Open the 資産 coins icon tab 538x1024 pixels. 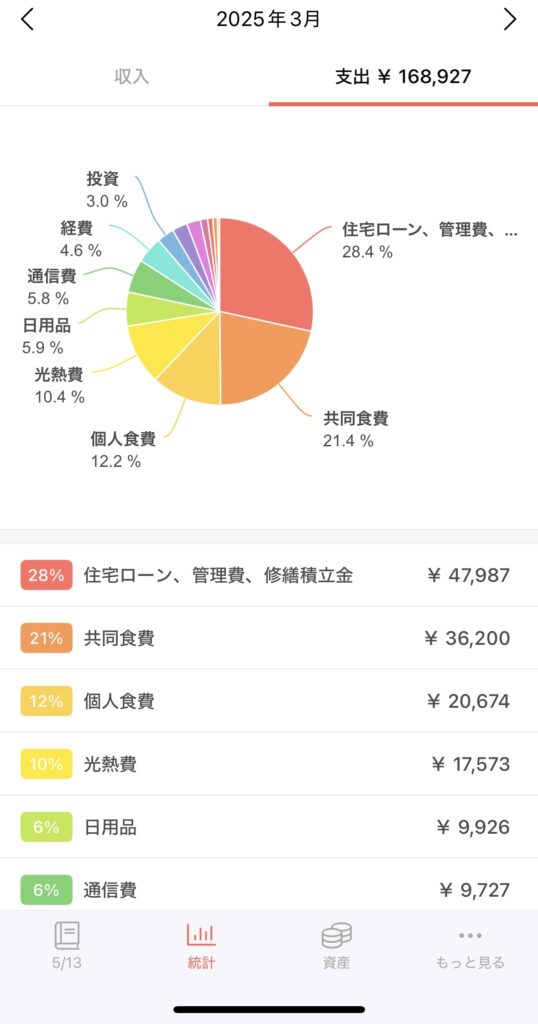tap(336, 945)
